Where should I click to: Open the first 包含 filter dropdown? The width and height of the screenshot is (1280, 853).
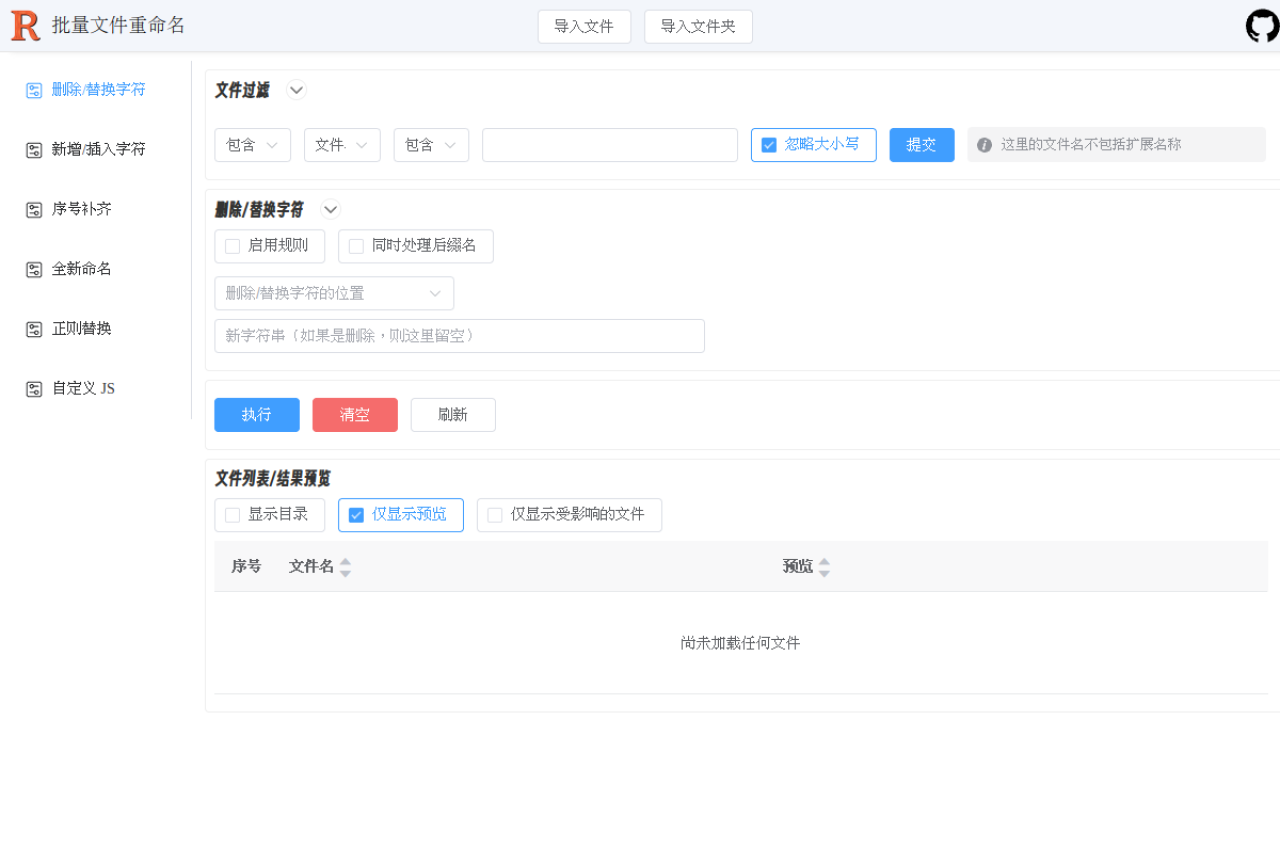pos(253,145)
